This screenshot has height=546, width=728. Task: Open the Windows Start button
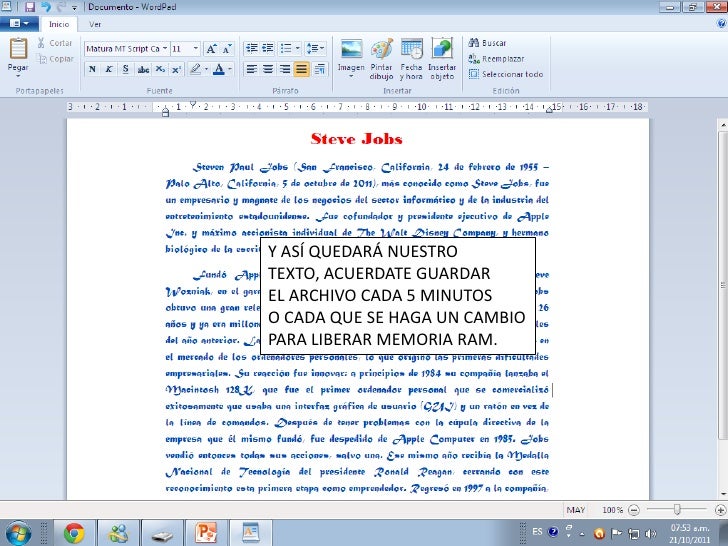[x=19, y=532]
